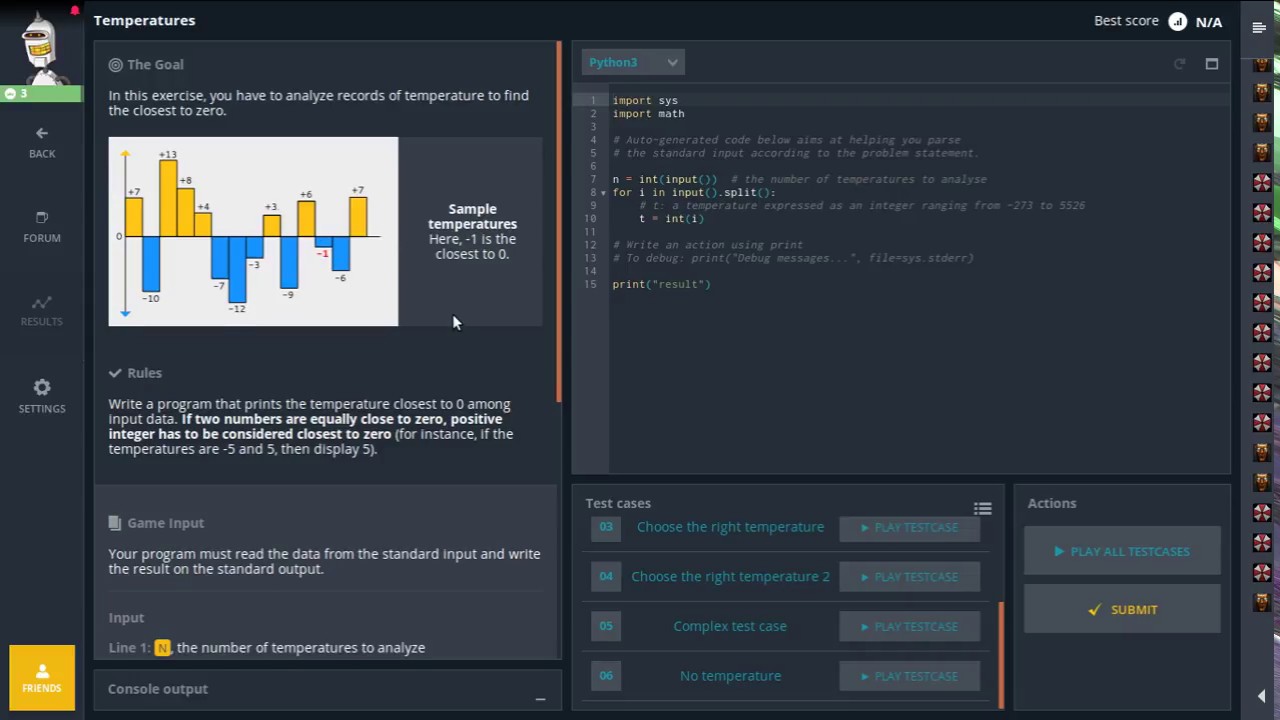Image resolution: width=1280 pixels, height=720 pixels.
Task: Open the test cases list menu icon
Action: [x=983, y=509]
